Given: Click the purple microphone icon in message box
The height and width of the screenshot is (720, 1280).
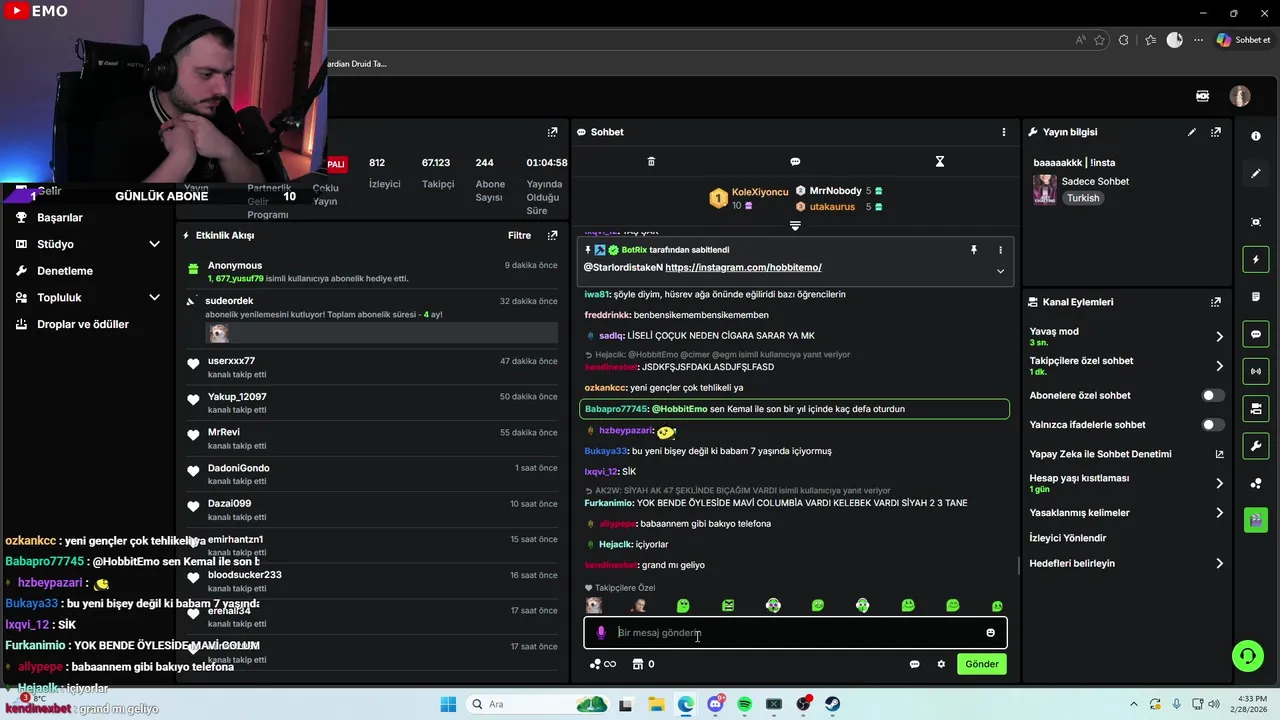Looking at the screenshot, I should (x=601, y=632).
